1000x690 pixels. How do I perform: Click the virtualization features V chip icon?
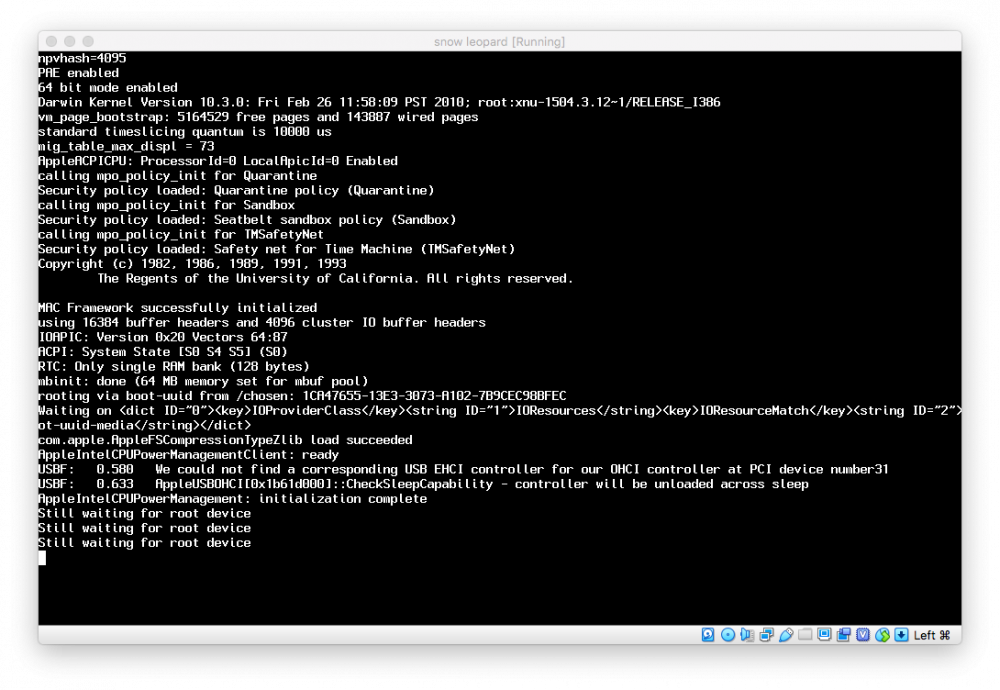coord(863,635)
